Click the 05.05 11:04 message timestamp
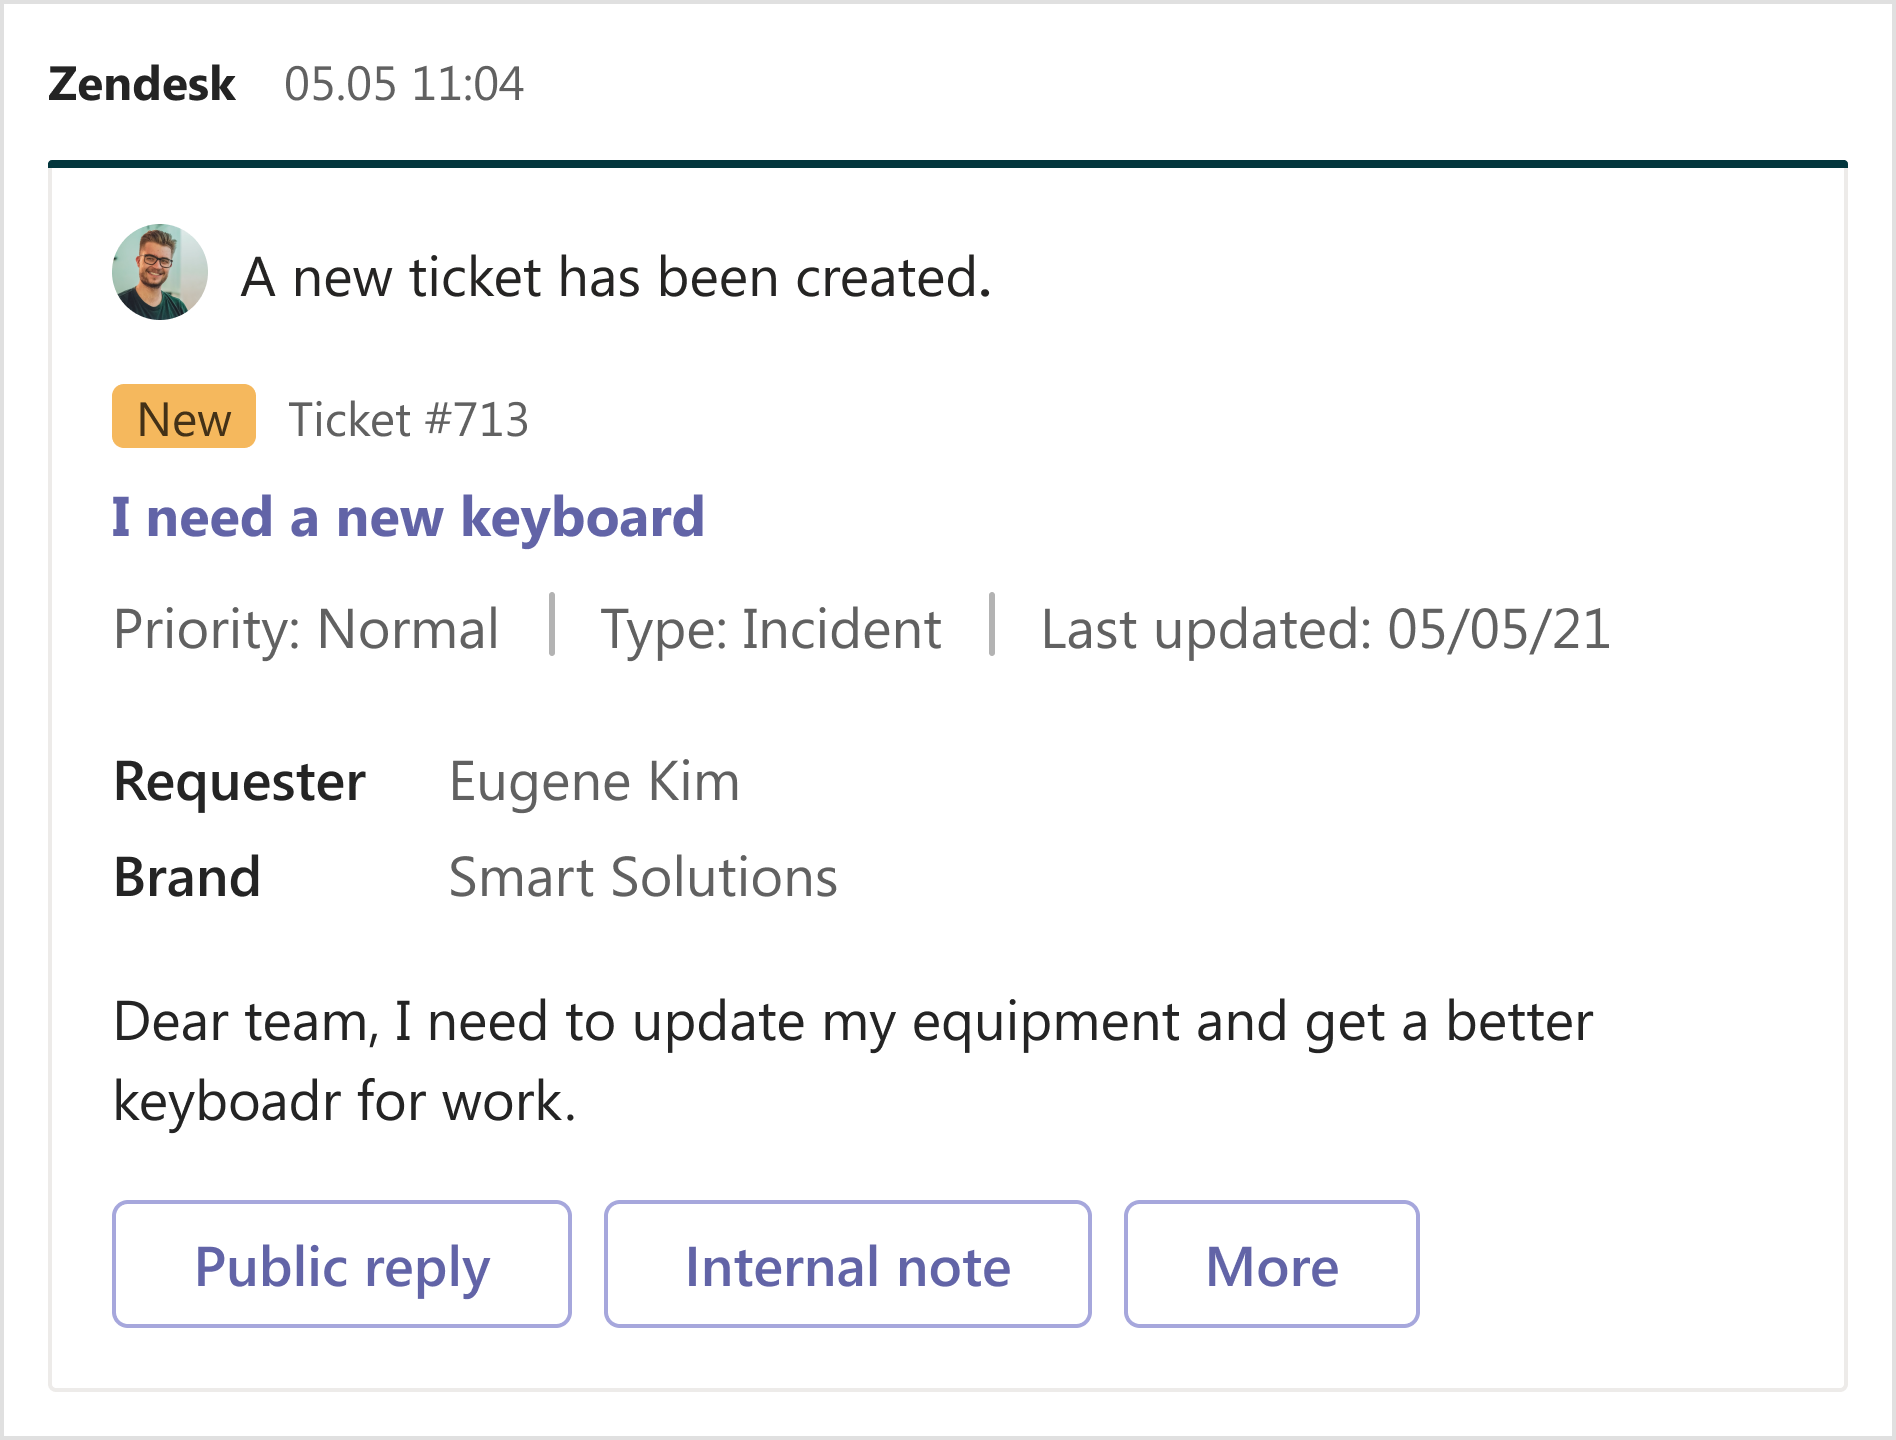 click(x=403, y=85)
